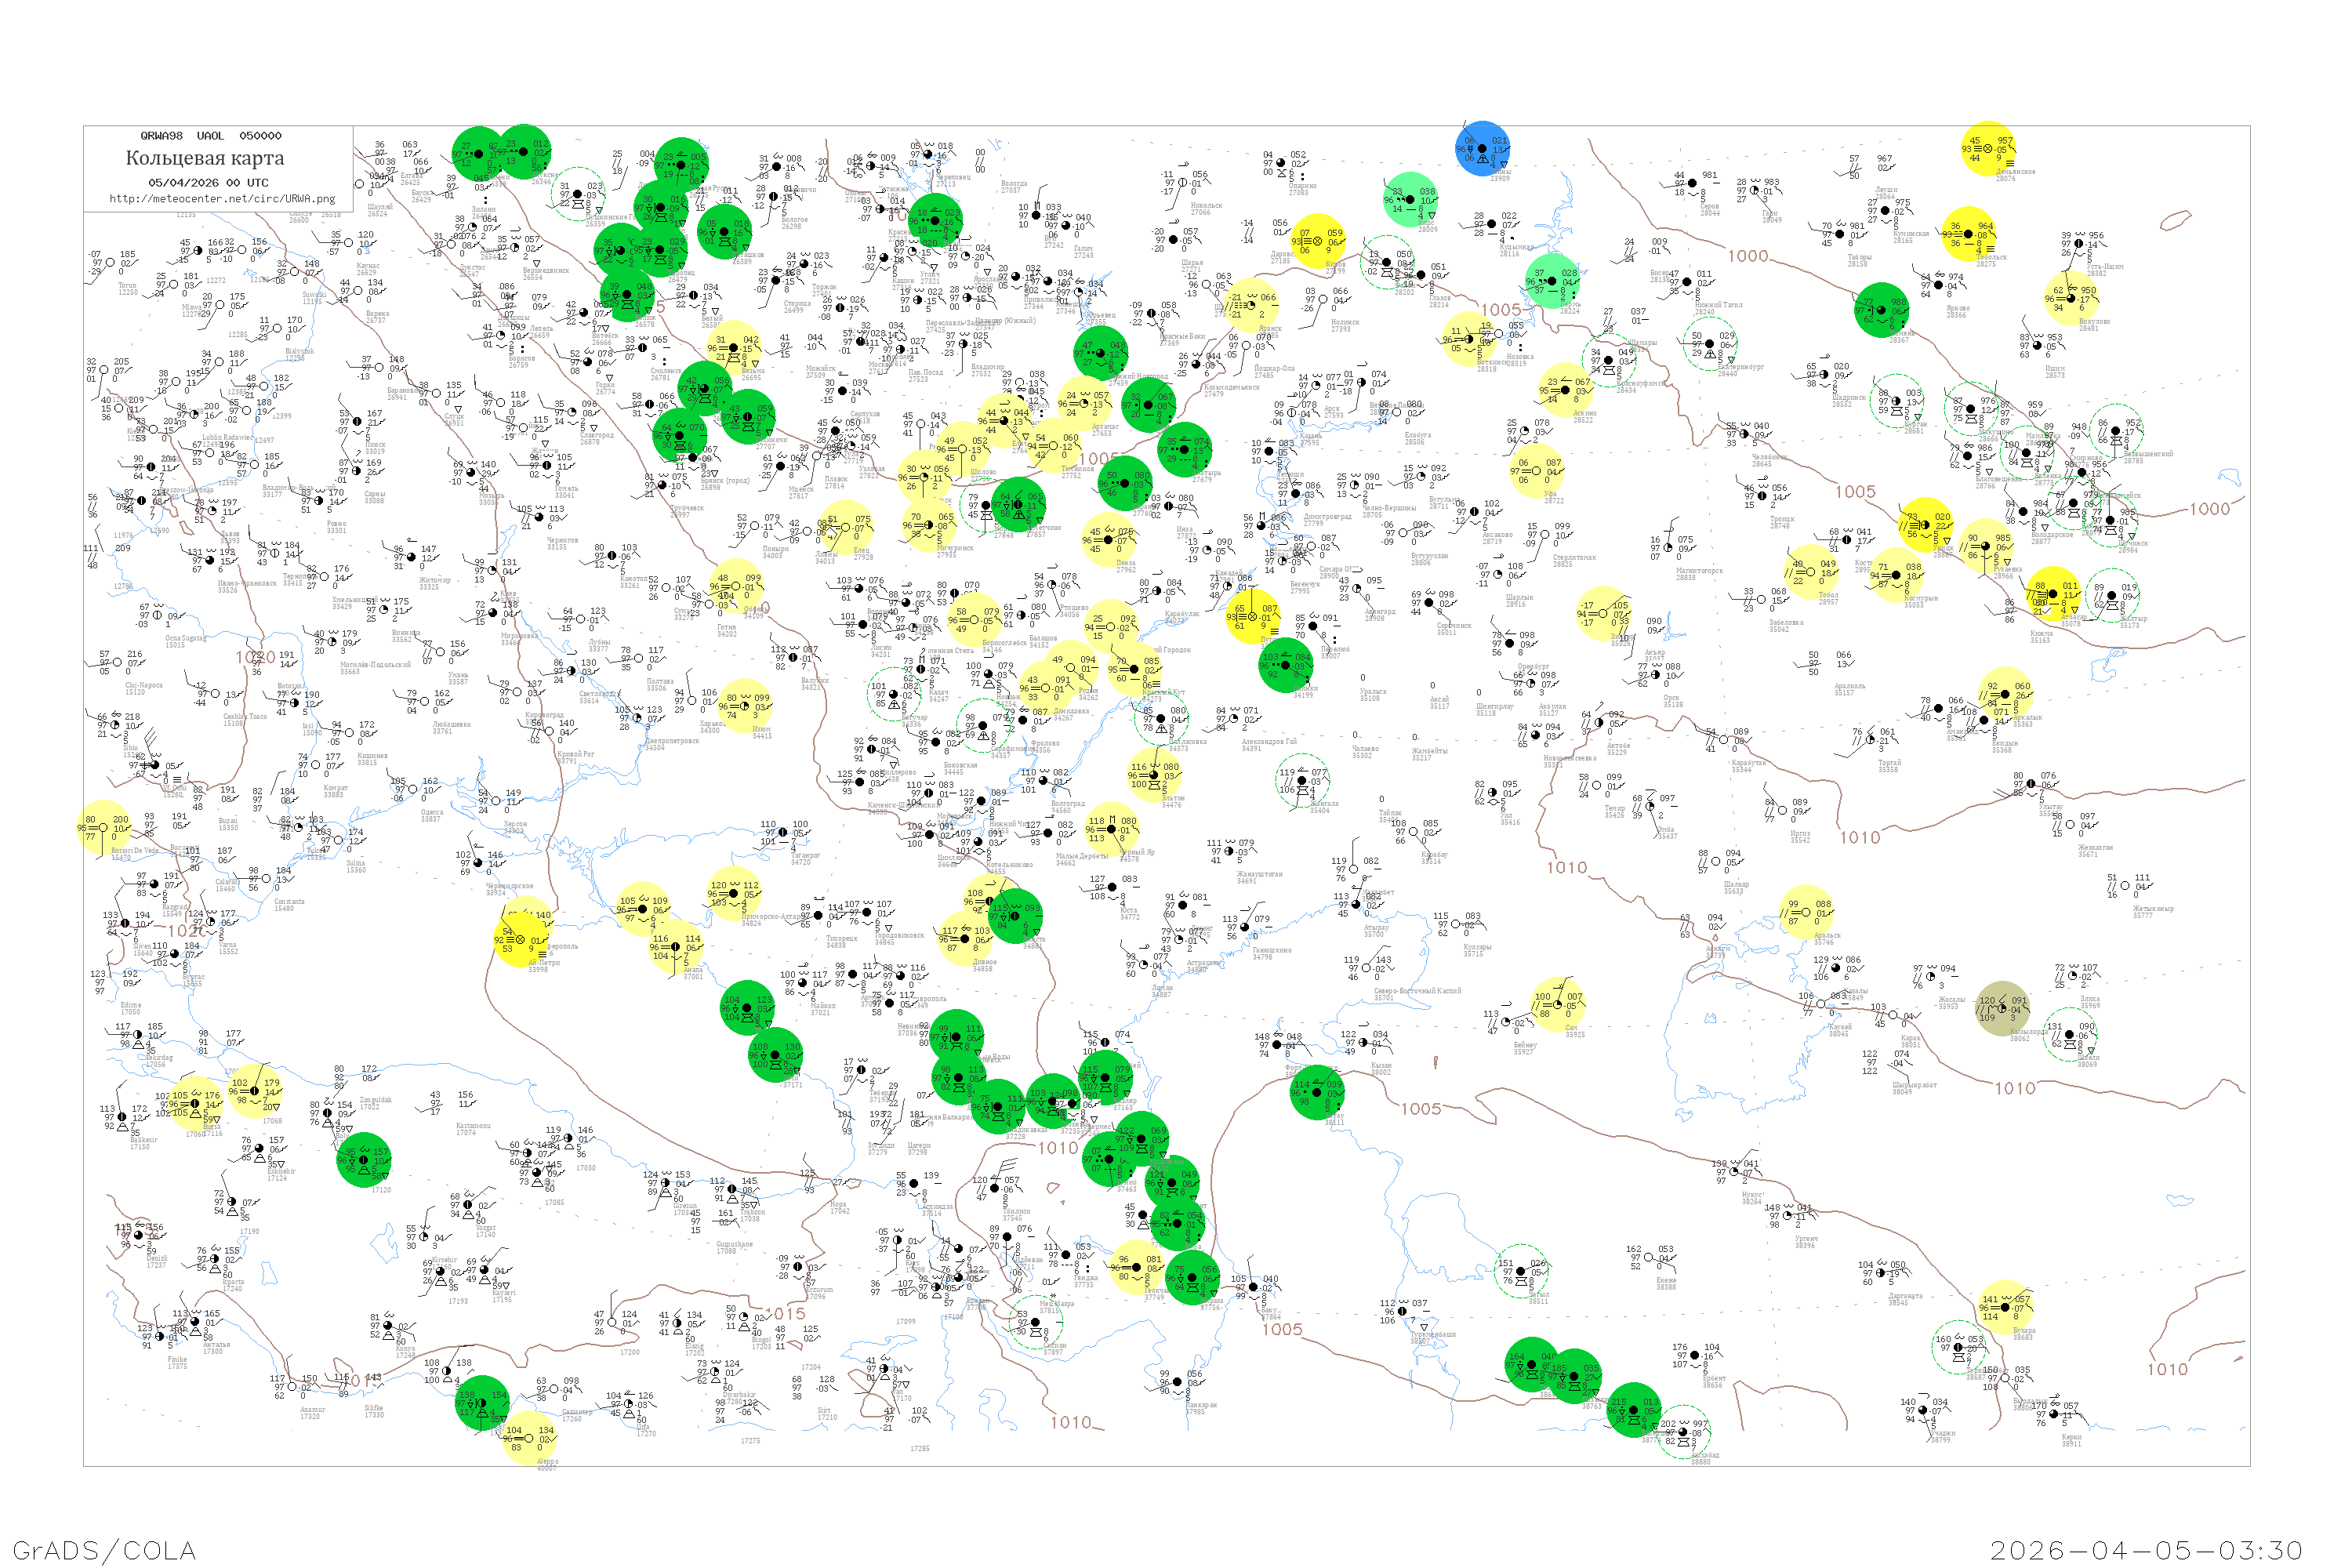Select the dashed-circle Шиели station
Image resolution: width=2352 pixels, height=1568 pixels.
[2069, 1034]
